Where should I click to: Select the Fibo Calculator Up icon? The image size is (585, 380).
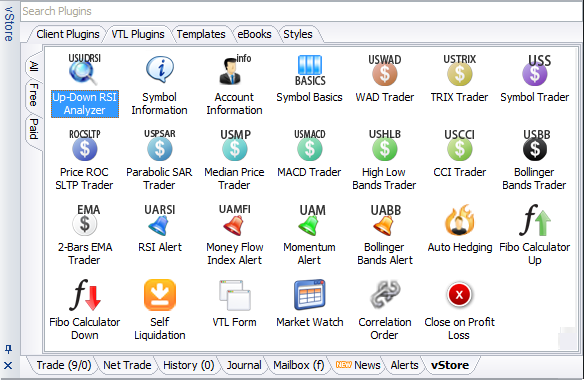[x=535, y=220]
